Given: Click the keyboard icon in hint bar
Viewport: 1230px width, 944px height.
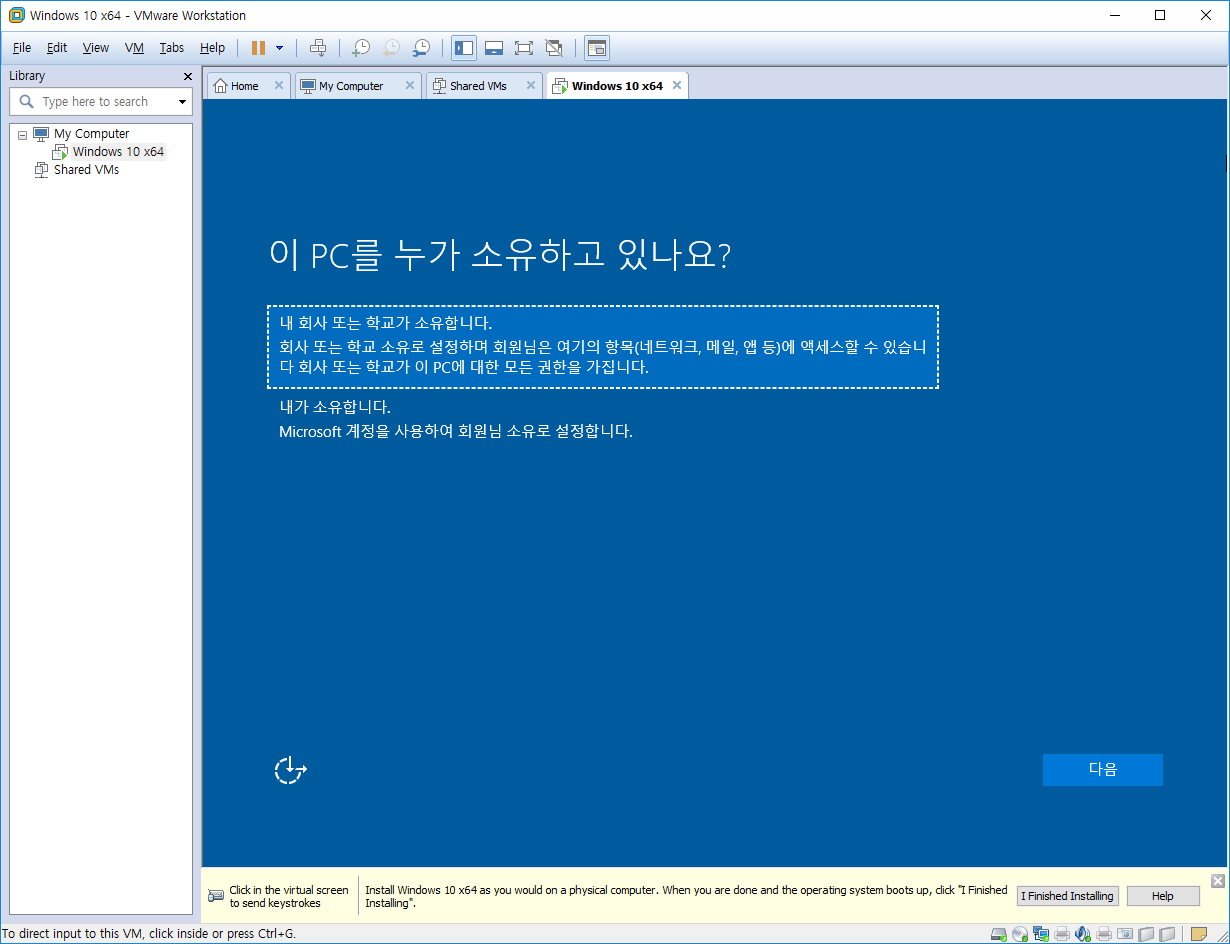Looking at the screenshot, I should click(x=216, y=896).
